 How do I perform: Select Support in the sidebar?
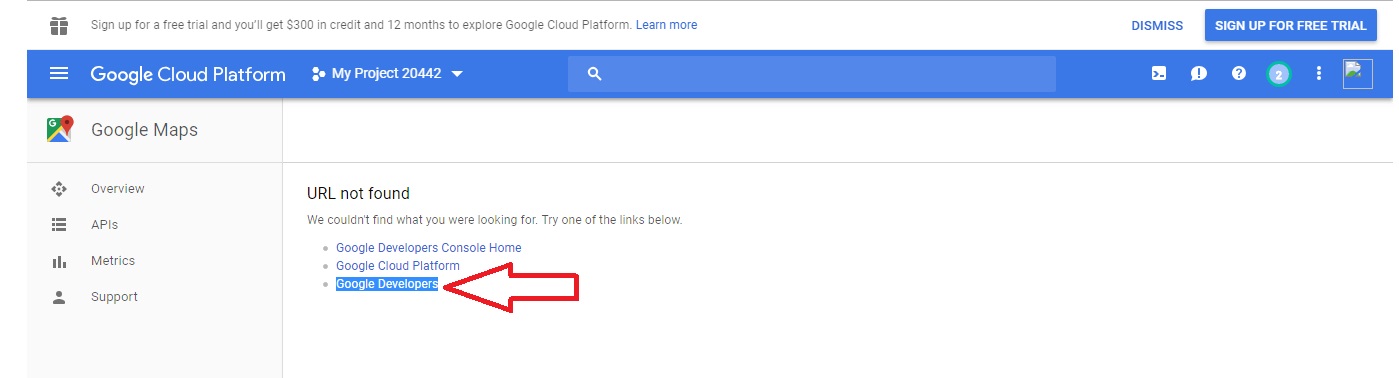pos(115,297)
